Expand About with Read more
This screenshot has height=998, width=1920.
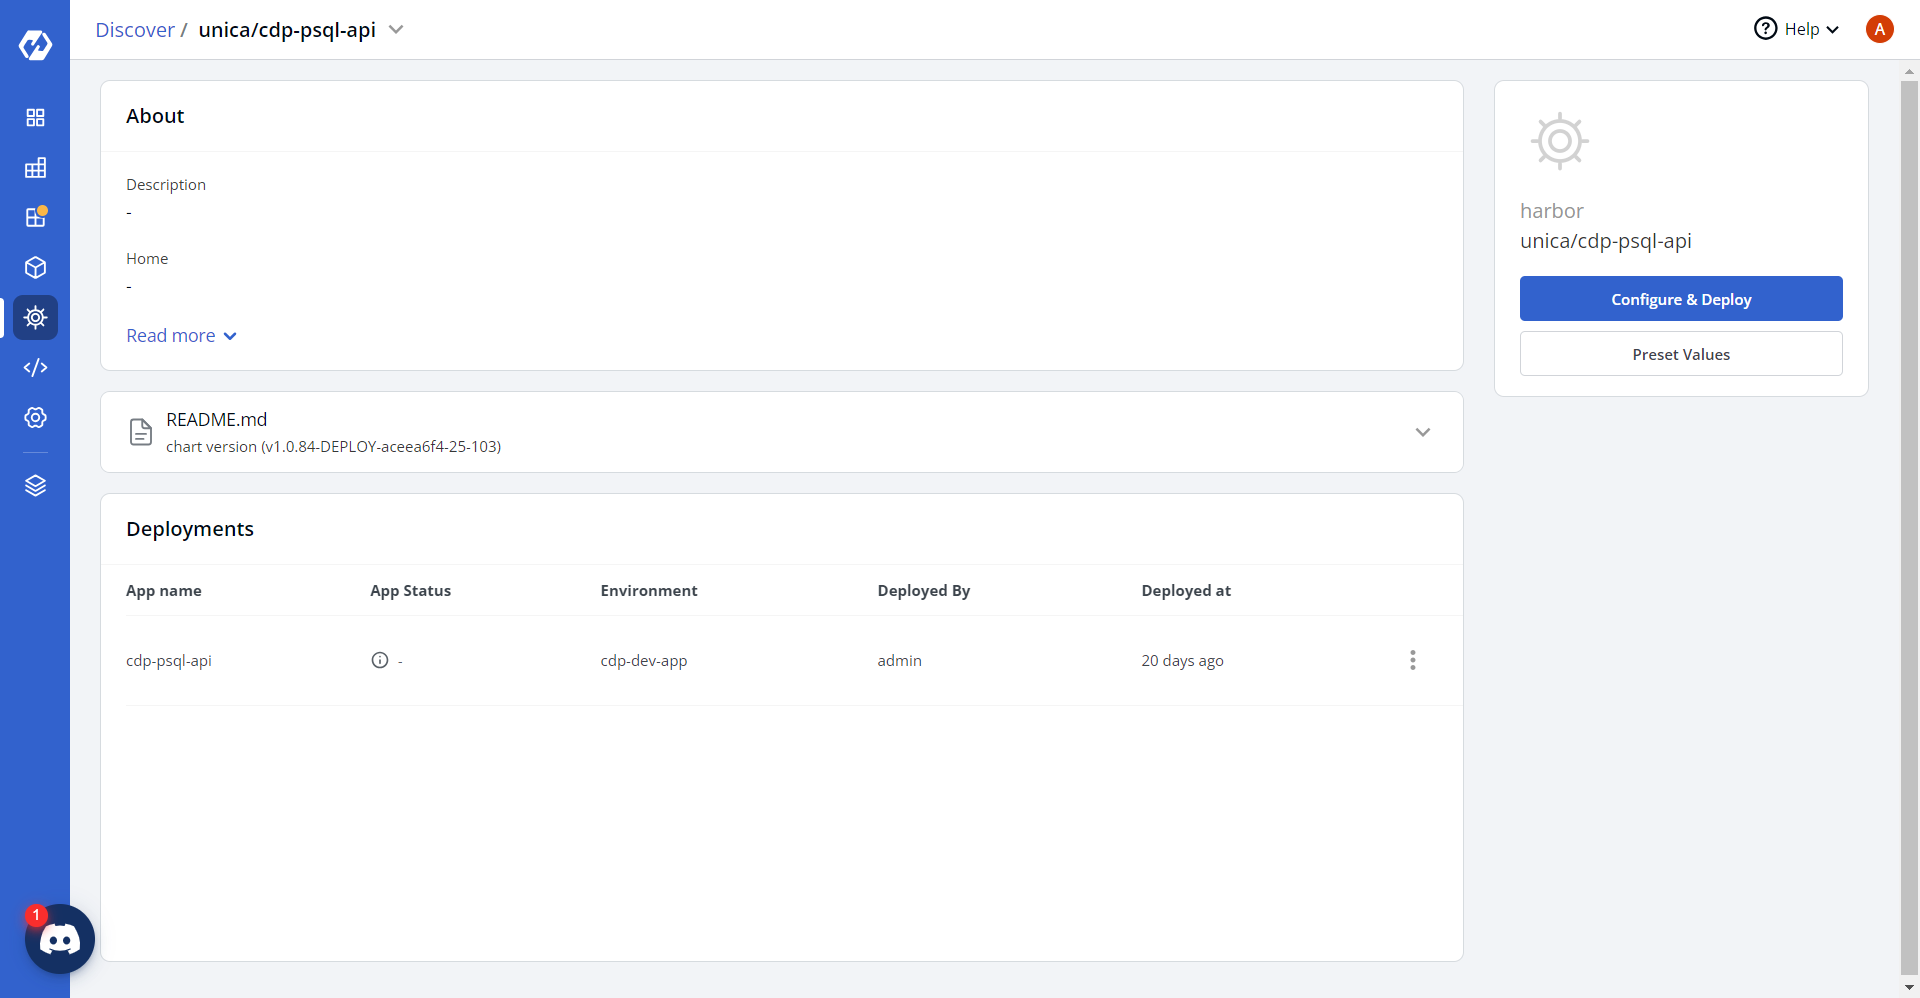click(x=181, y=336)
